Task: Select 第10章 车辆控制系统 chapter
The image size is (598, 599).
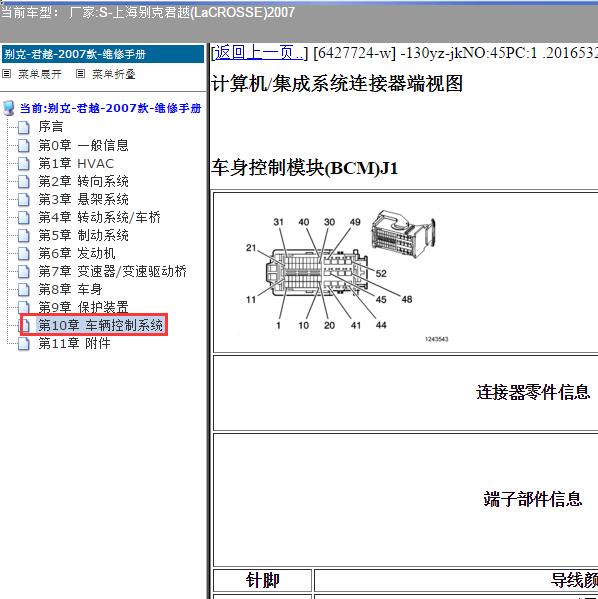Action: tap(100, 325)
